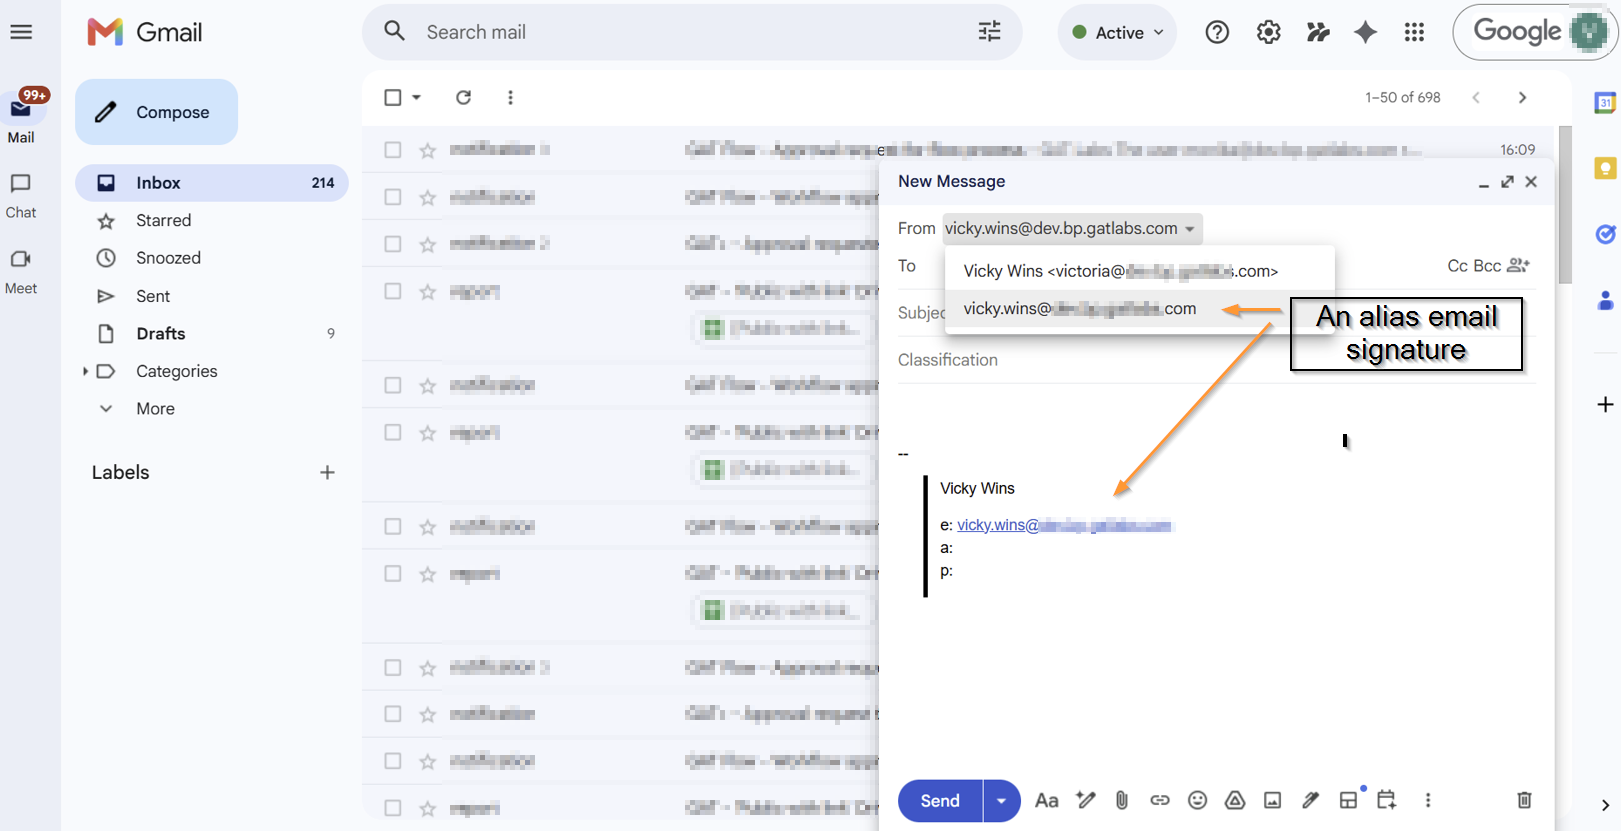Screen dimensions: 1621x831
Task: Hide the side panel chevron
Action: point(1605,805)
